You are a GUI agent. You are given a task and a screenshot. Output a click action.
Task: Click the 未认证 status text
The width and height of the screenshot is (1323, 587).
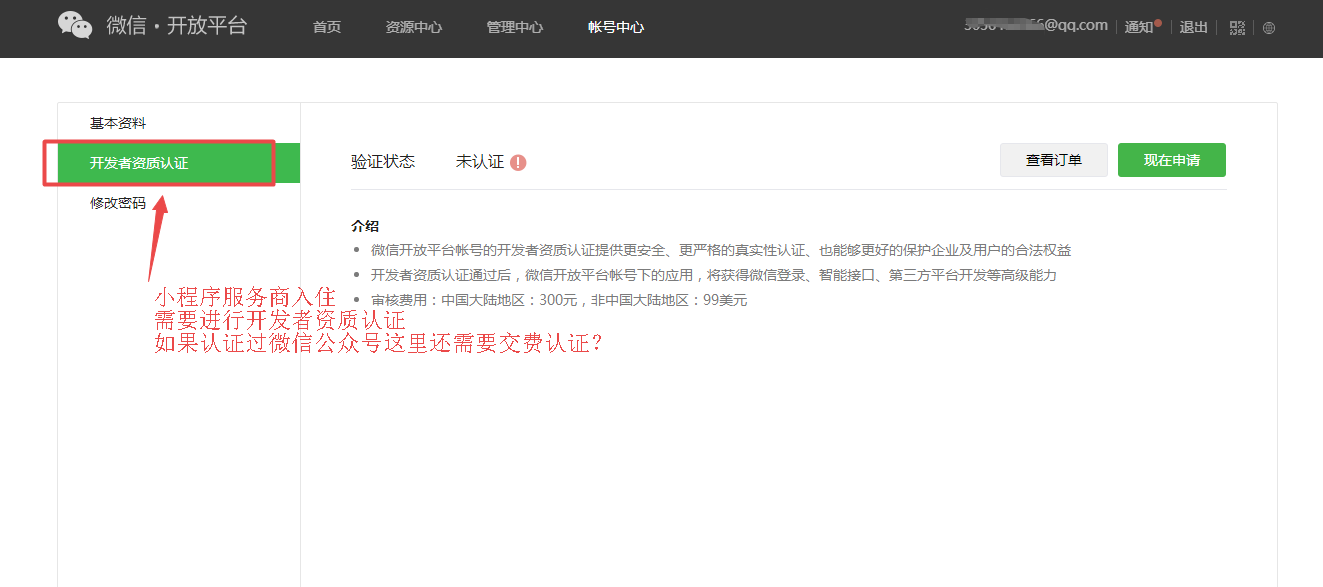coord(480,161)
